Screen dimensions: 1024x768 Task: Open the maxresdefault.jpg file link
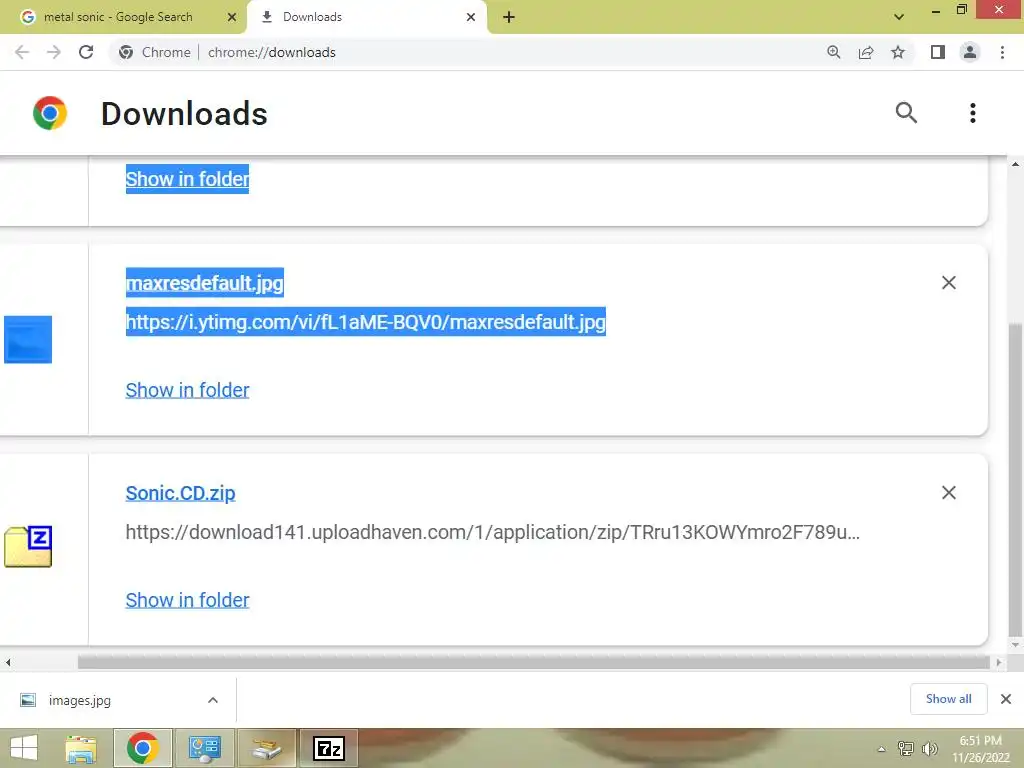204,283
